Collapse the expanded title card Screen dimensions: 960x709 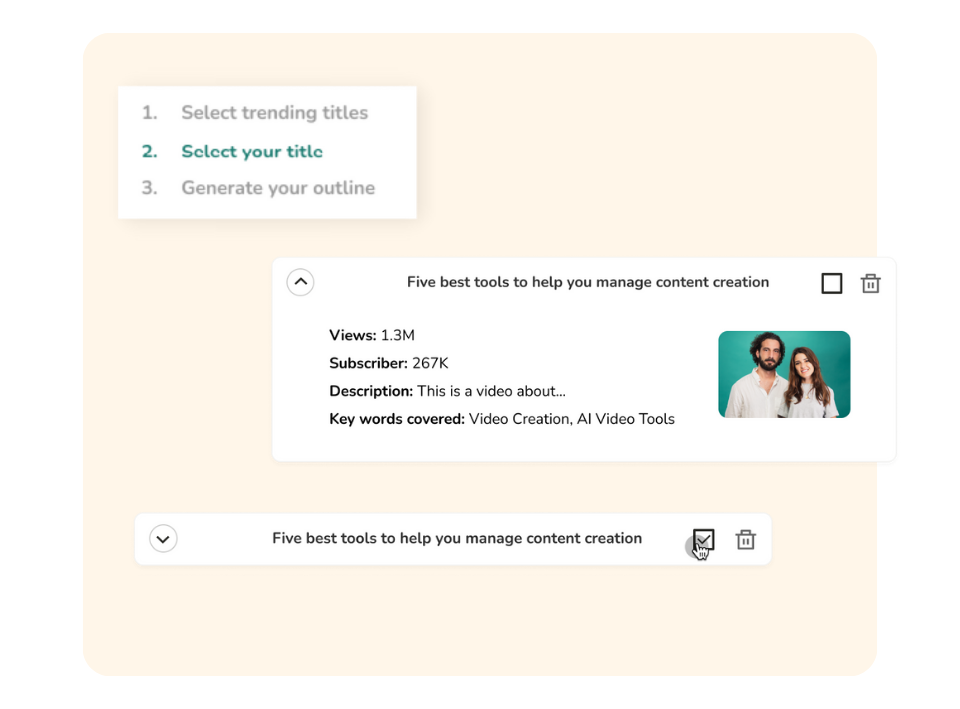pyautogui.click(x=300, y=282)
